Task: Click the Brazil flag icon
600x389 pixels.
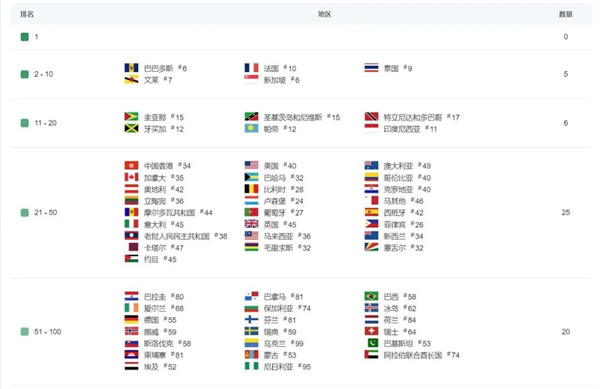Action: (371, 296)
